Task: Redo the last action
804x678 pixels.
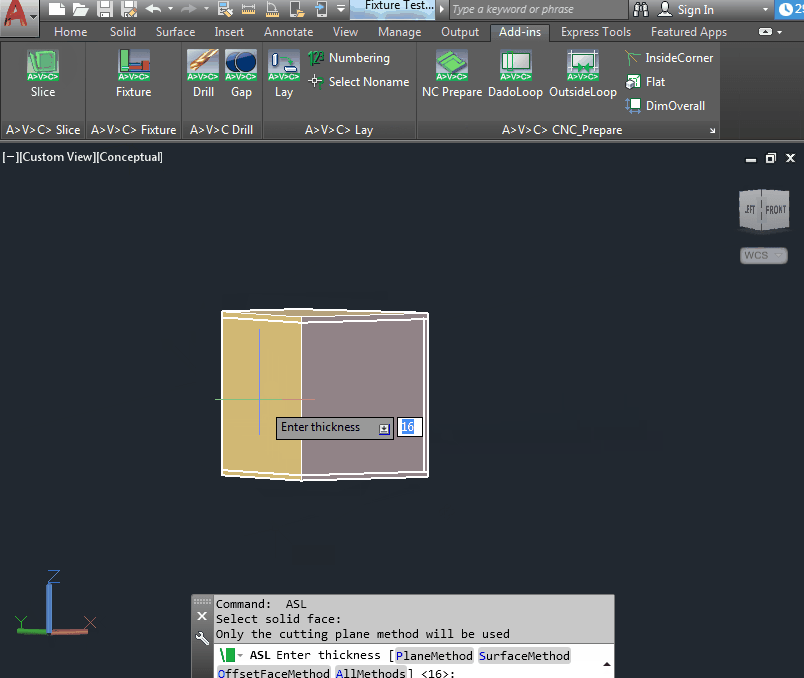Action: pos(189,9)
